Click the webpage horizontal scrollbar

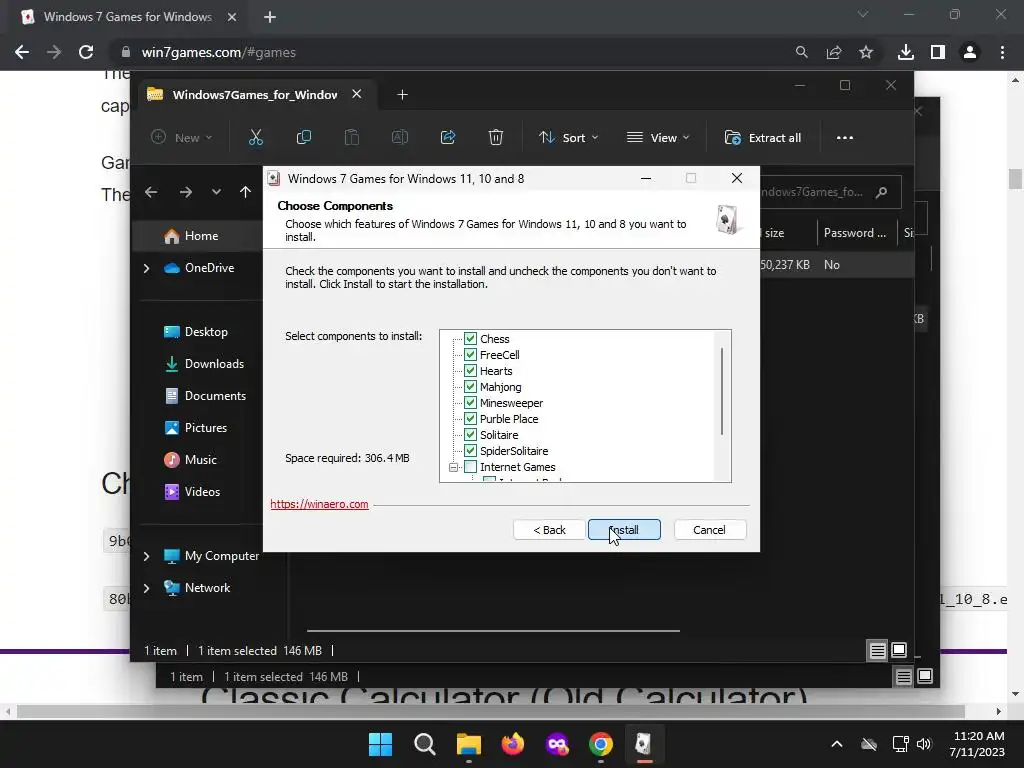[x=490, y=711]
